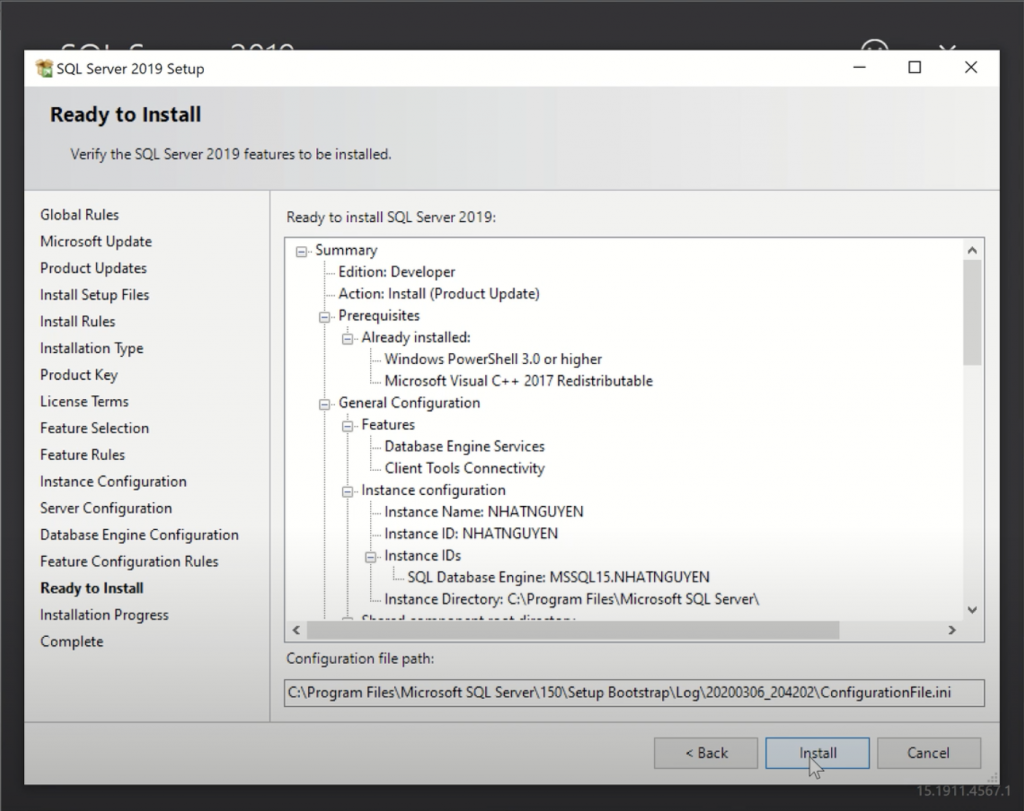Select the Installation Progress step
Viewport: 1024px width, 811px height.
coord(104,616)
